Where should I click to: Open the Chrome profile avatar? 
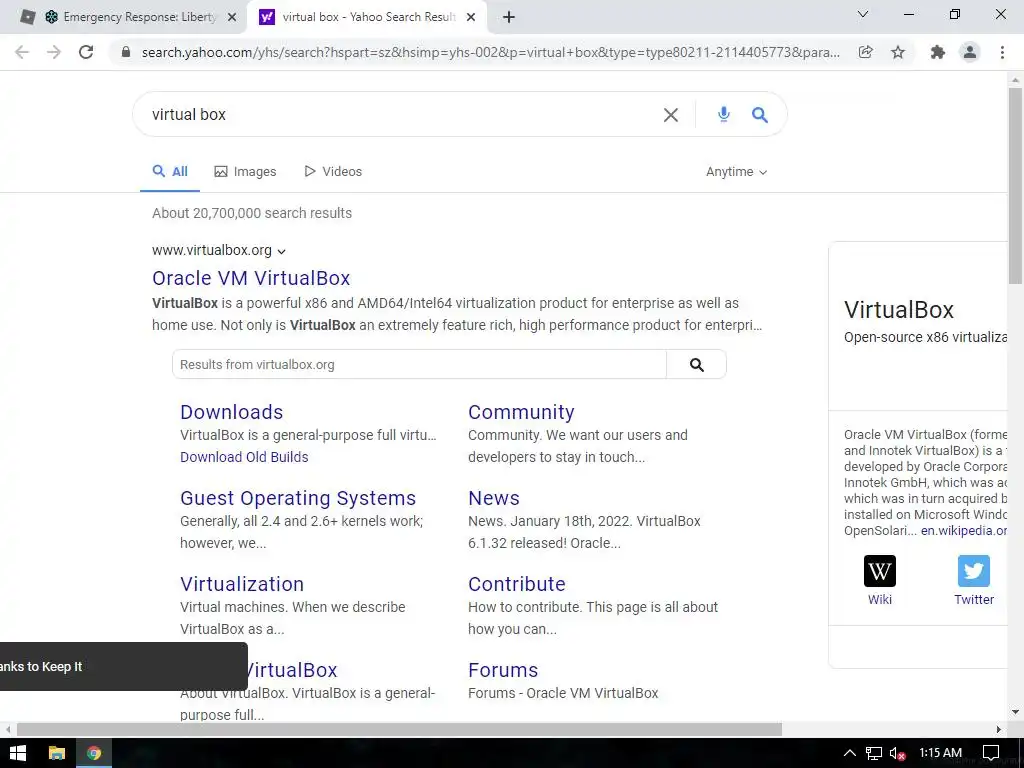(970, 52)
